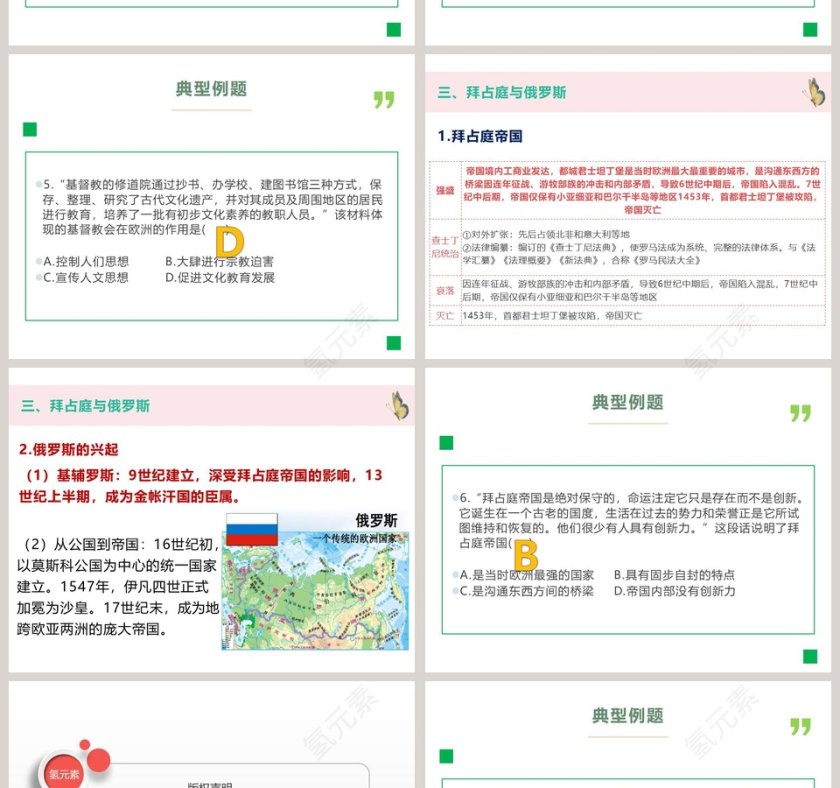Click the butterfly icon on the 俄罗斯的兴起 slide
The height and width of the screenshot is (788, 840).
point(398,405)
